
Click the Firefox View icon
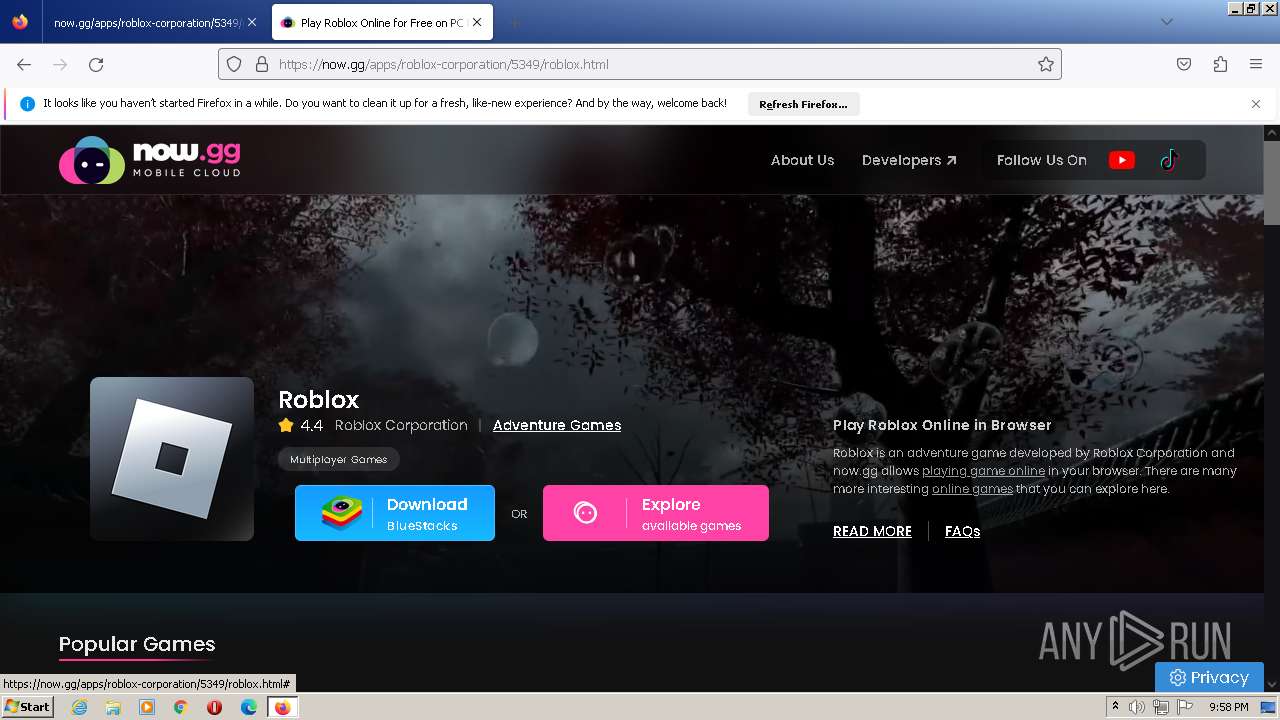click(20, 22)
